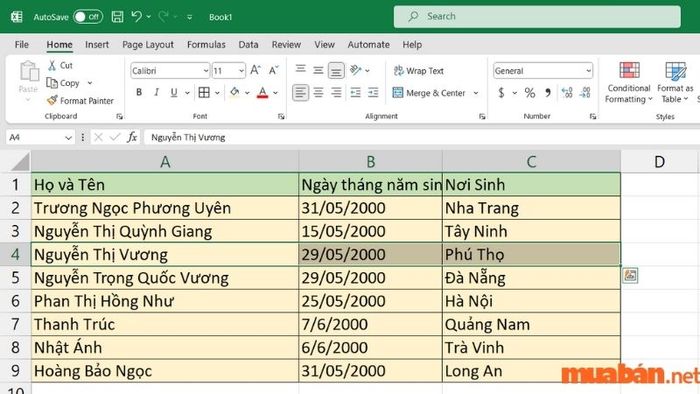Click the Quick Analysis icon beside row 5
The width and height of the screenshot is (700, 394).
coord(630,275)
